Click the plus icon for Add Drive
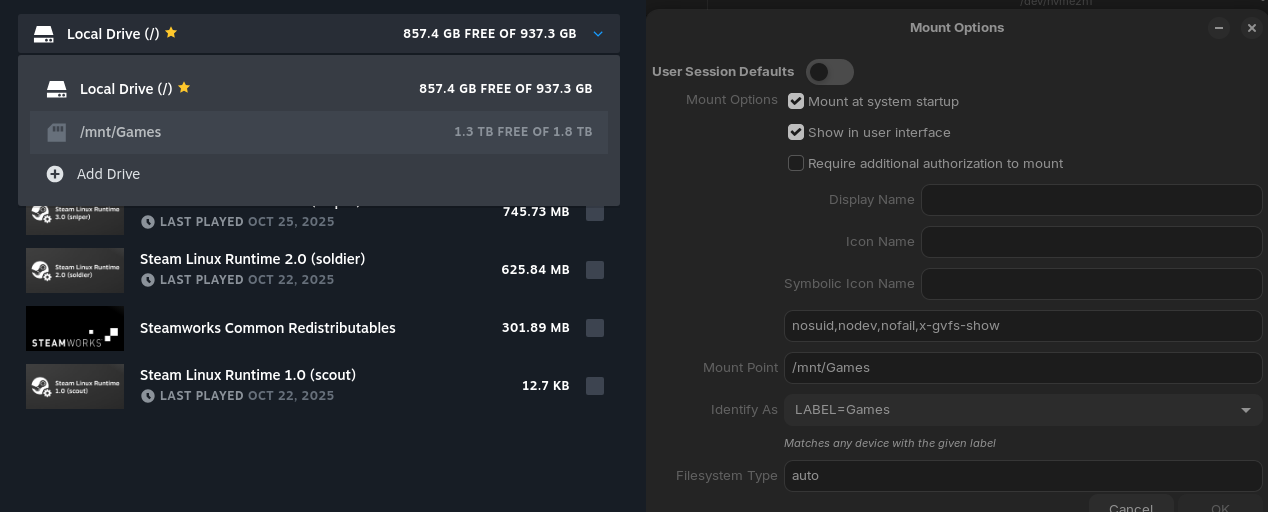Screen dimensions: 1268x512 [x=55, y=174]
